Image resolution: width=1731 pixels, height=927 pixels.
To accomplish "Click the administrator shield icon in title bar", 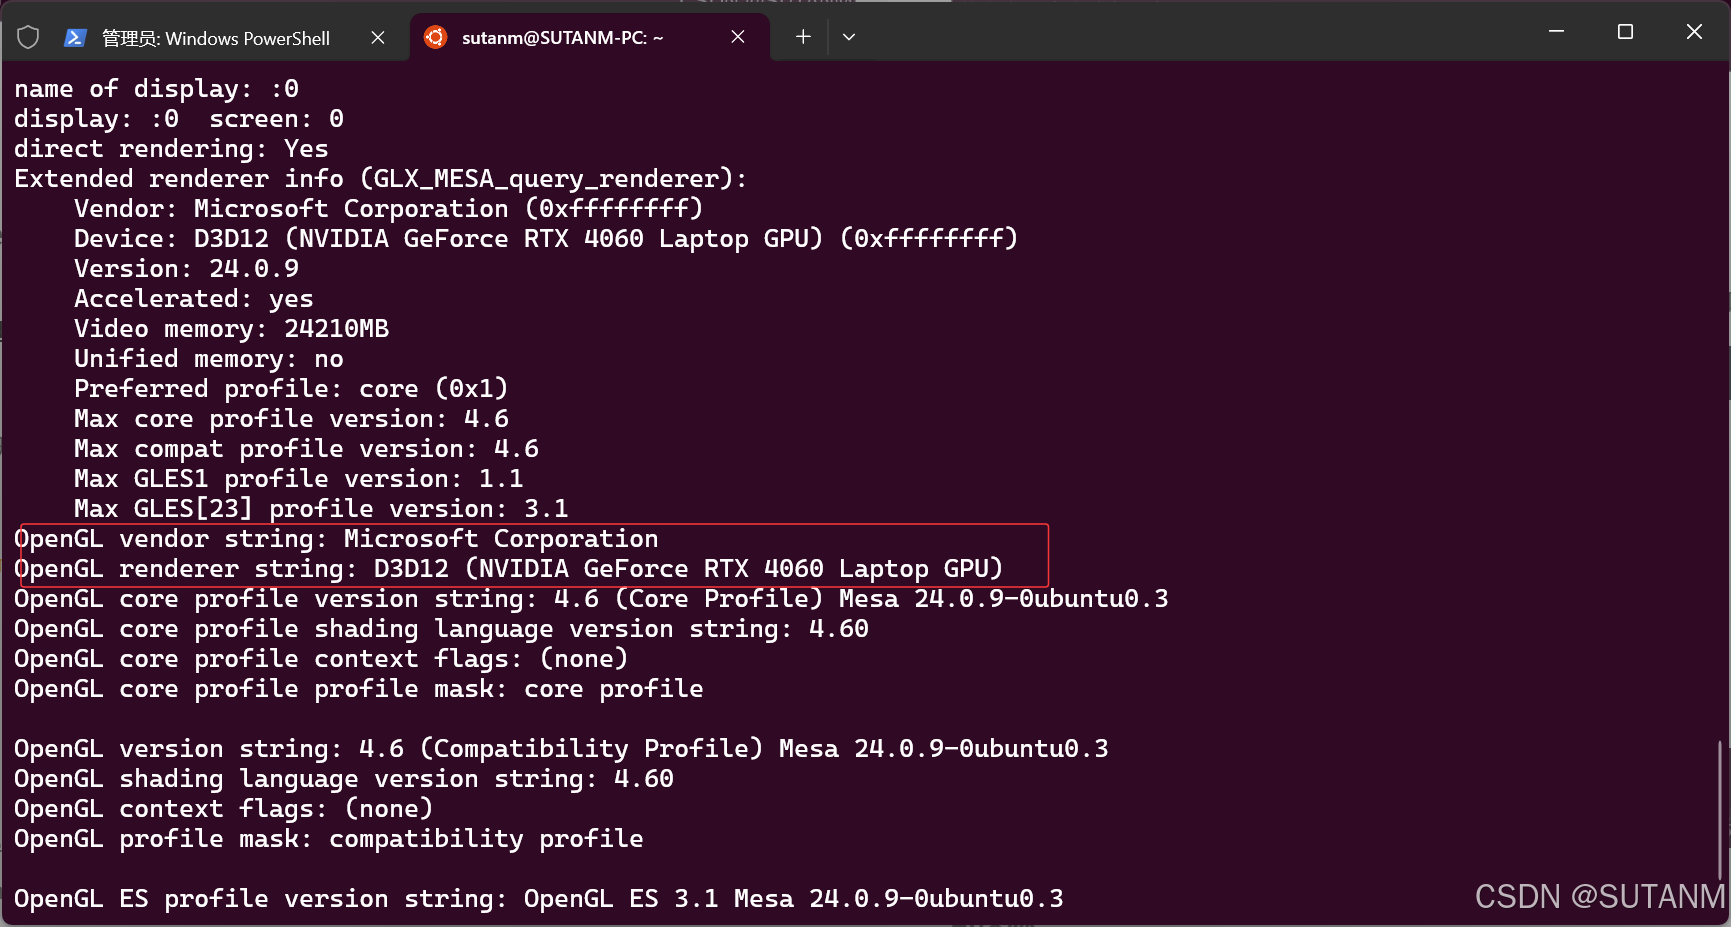I will pos(28,38).
